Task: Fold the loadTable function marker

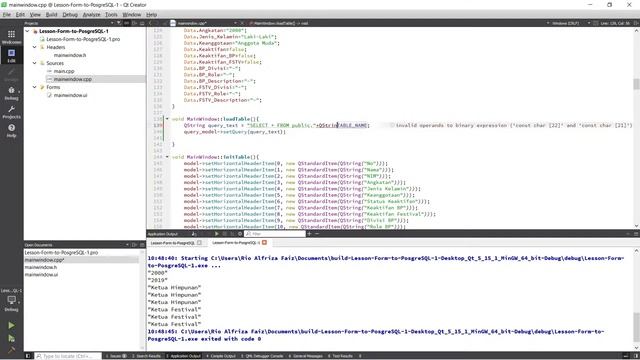Action: [x=167, y=119]
